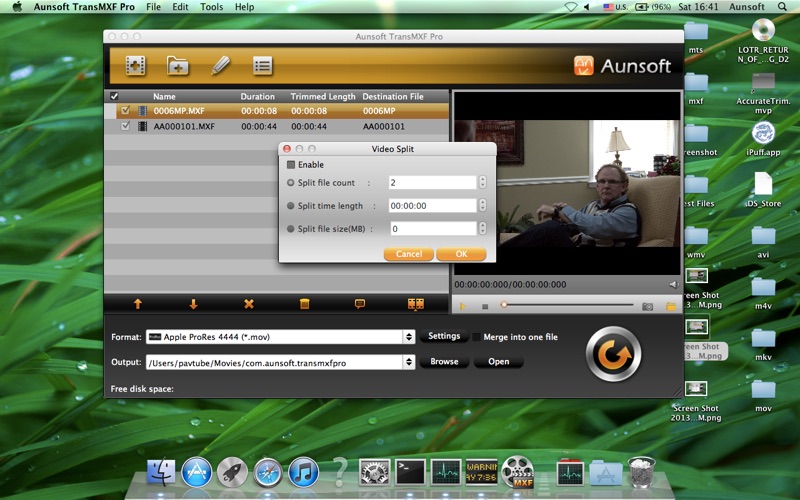The height and width of the screenshot is (500, 800).
Task: Select the iPuff.app desktop icon
Action: click(x=763, y=138)
